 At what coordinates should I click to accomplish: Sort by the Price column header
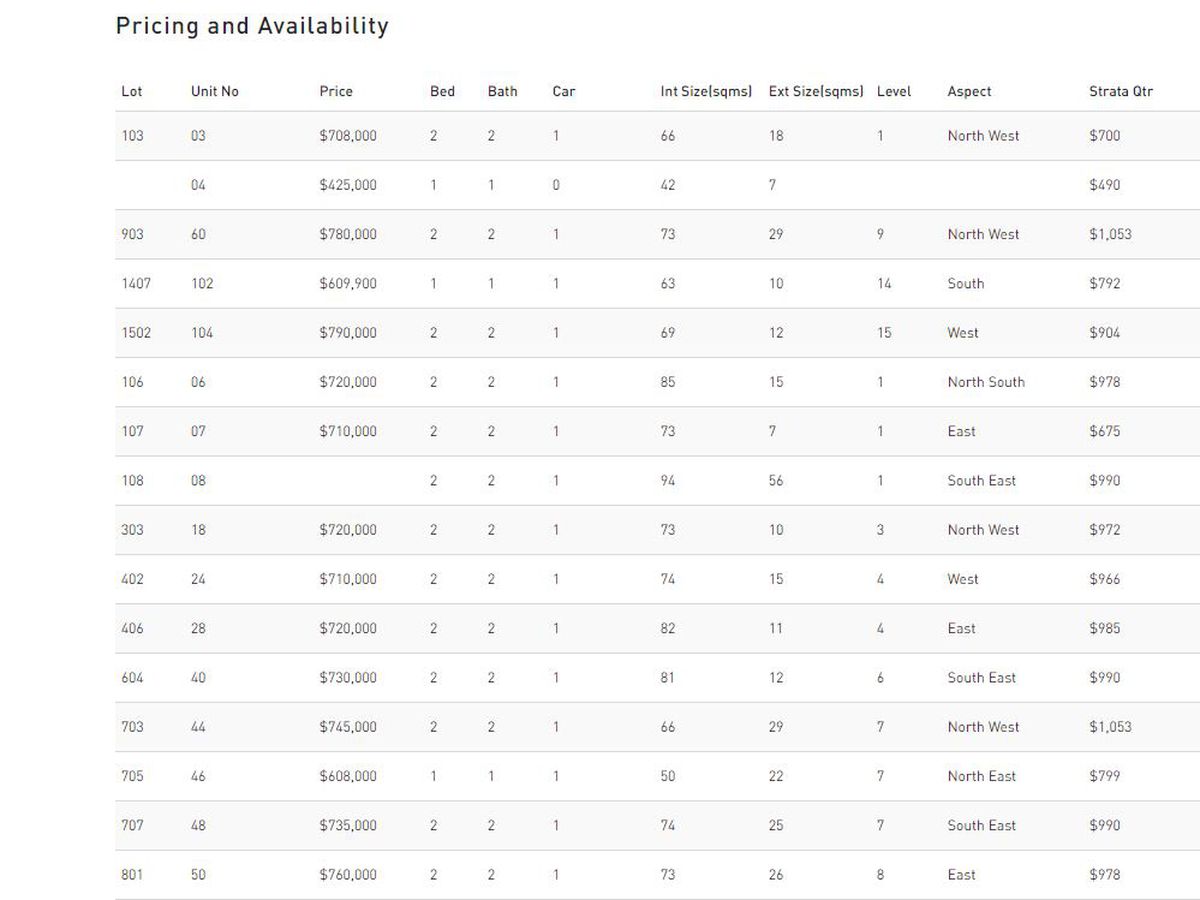pyautogui.click(x=336, y=91)
